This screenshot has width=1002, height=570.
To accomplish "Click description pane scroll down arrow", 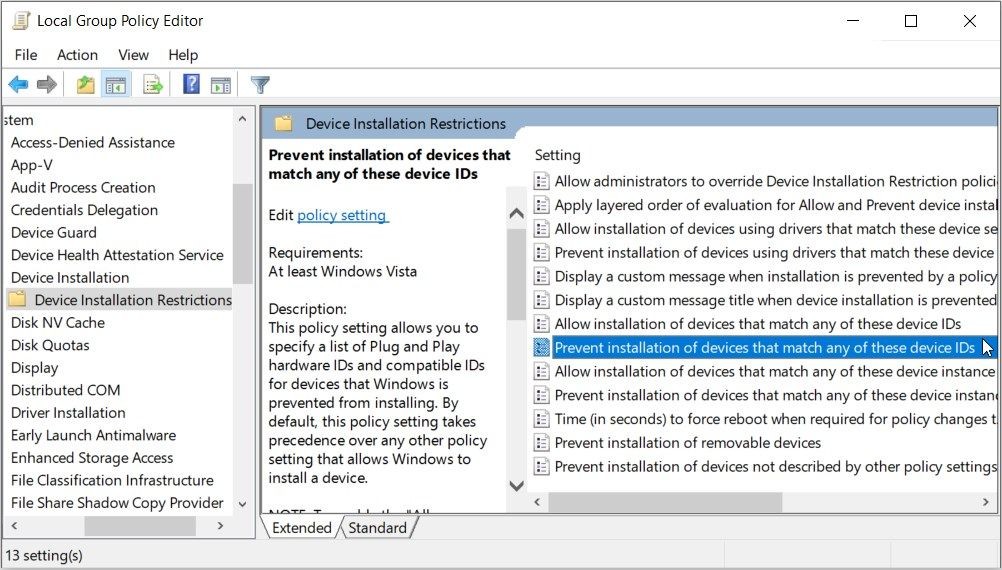I will coord(516,486).
